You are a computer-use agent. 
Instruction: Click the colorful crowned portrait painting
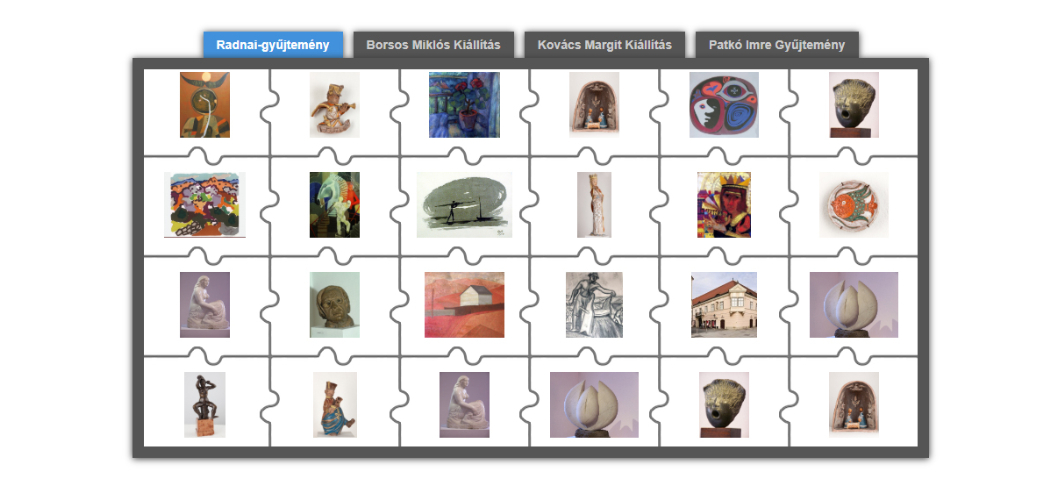click(724, 205)
